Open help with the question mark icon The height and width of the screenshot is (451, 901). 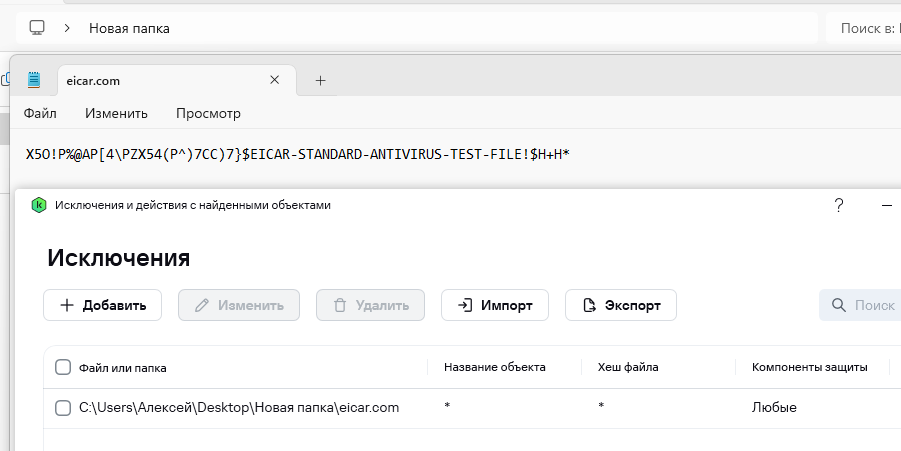point(839,205)
